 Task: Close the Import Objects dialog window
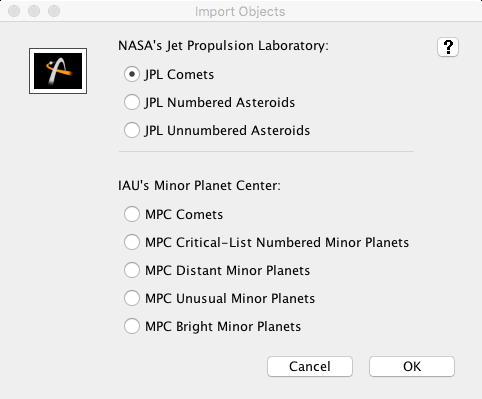[14, 11]
